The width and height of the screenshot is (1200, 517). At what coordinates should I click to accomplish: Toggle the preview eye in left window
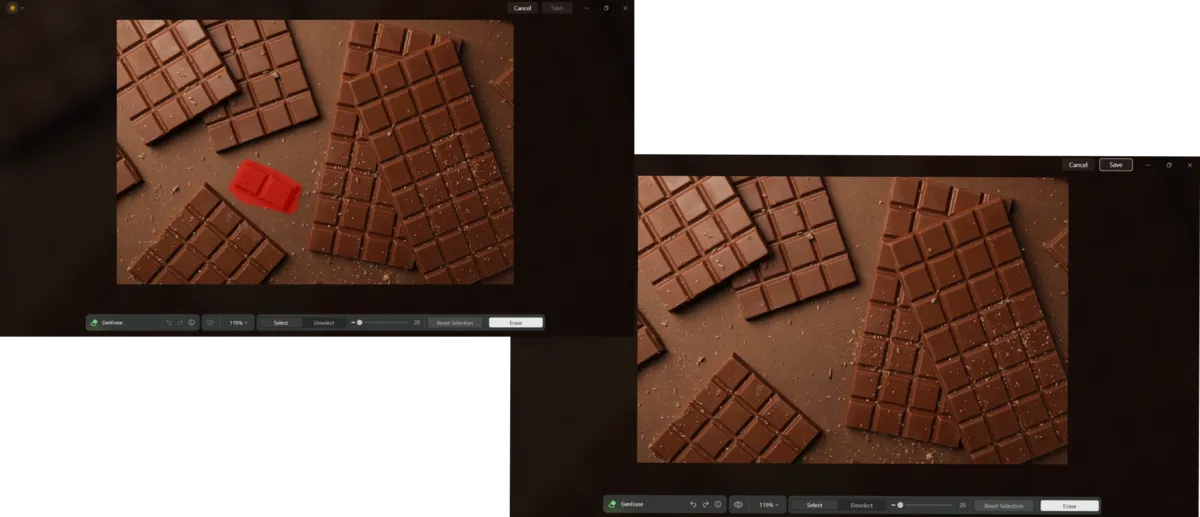210,323
